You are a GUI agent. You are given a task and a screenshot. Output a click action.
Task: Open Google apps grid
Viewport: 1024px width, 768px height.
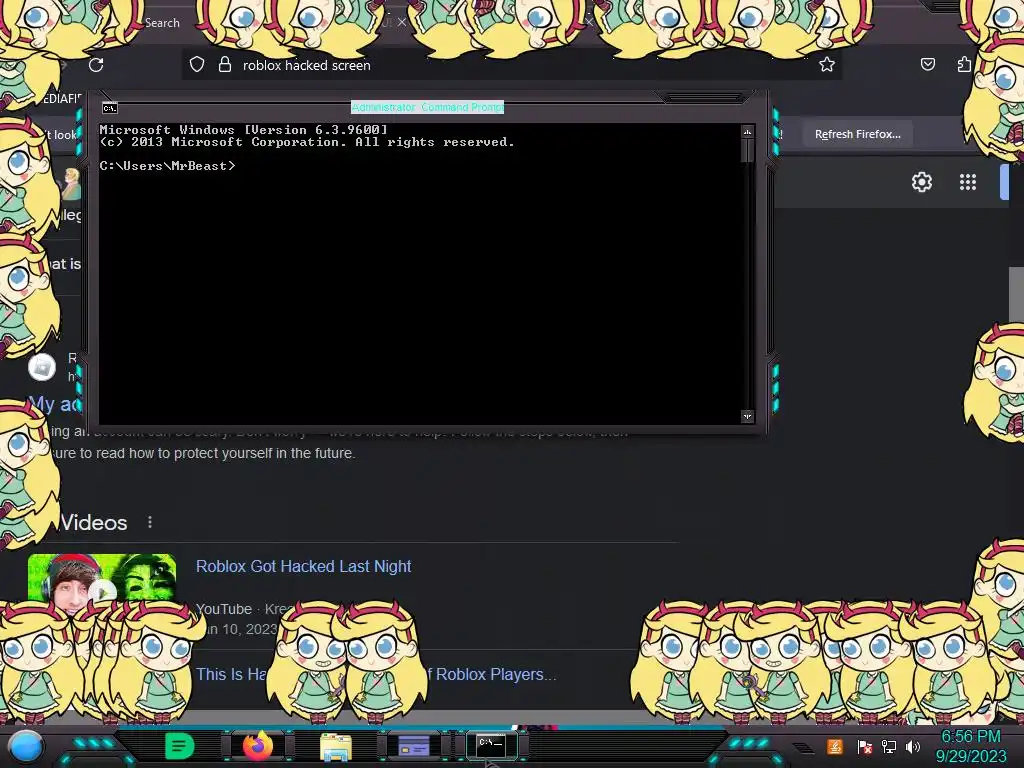(968, 182)
